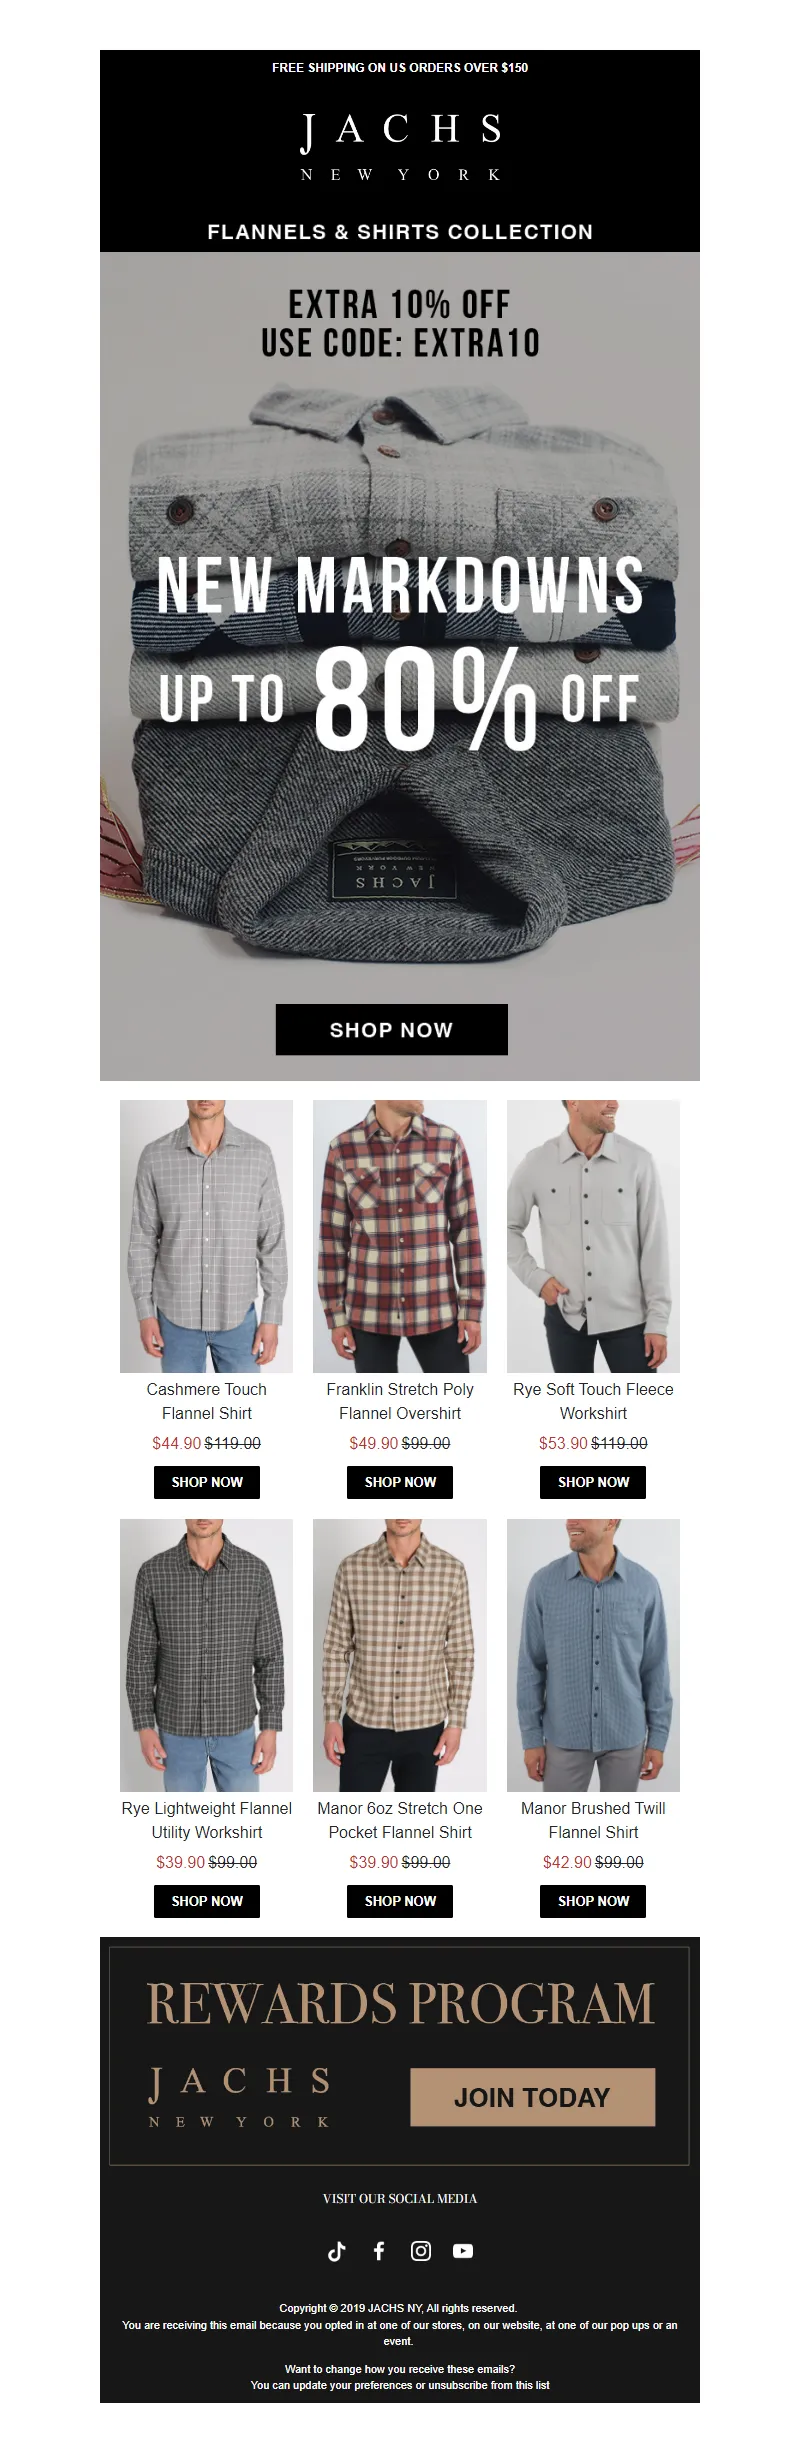Click JOIN TODAY rewards button
This screenshot has width=800, height=2441.
coord(532,2097)
